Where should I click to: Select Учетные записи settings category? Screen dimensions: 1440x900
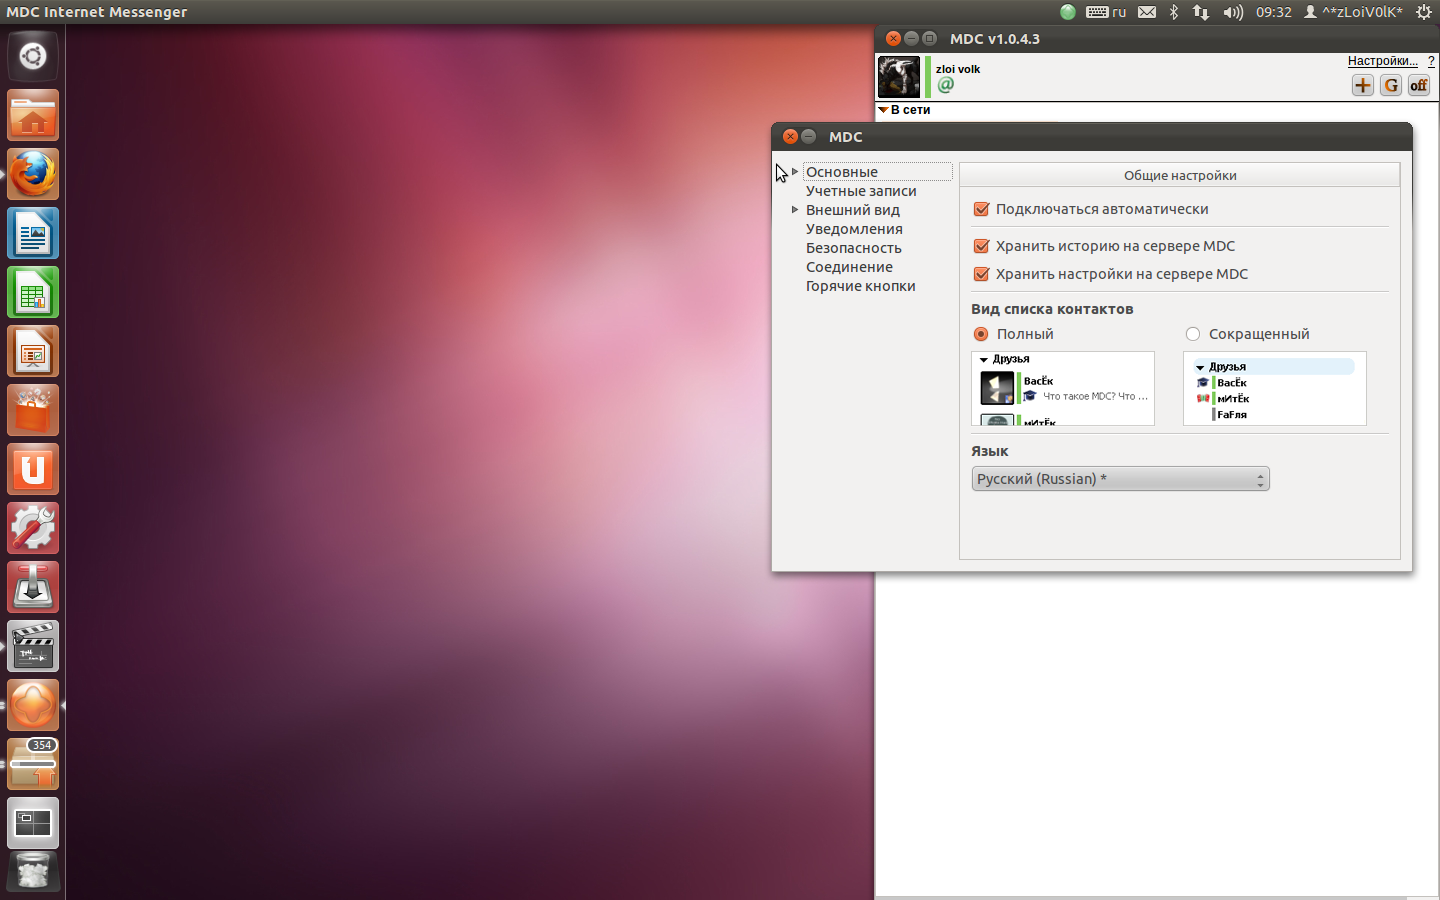861,191
